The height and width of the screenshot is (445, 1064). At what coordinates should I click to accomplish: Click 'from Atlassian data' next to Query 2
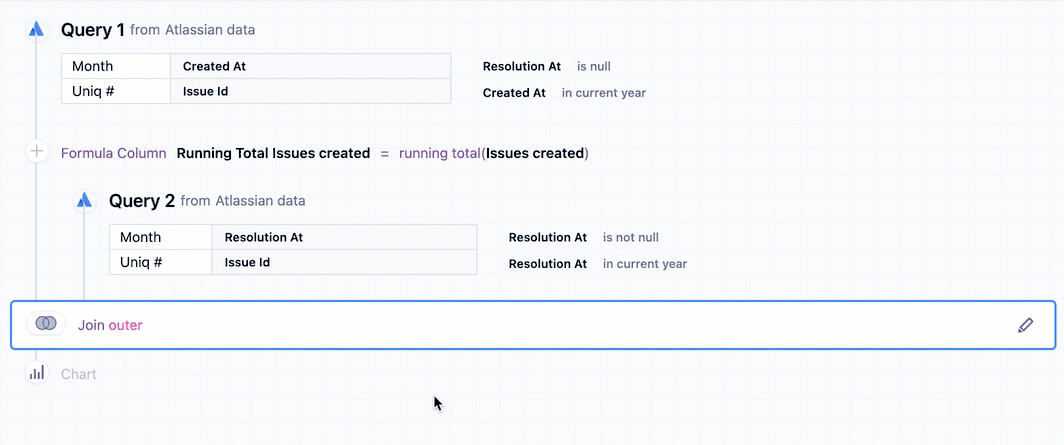[243, 201]
